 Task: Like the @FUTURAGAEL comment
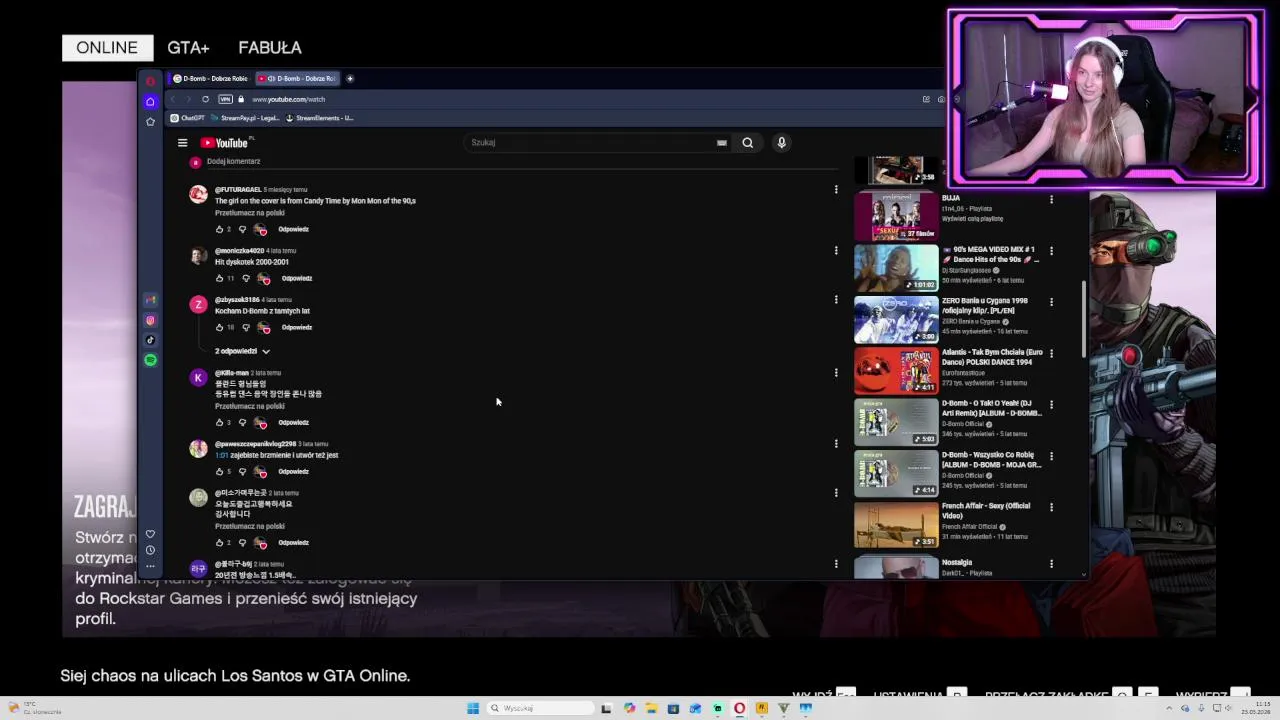(219, 229)
